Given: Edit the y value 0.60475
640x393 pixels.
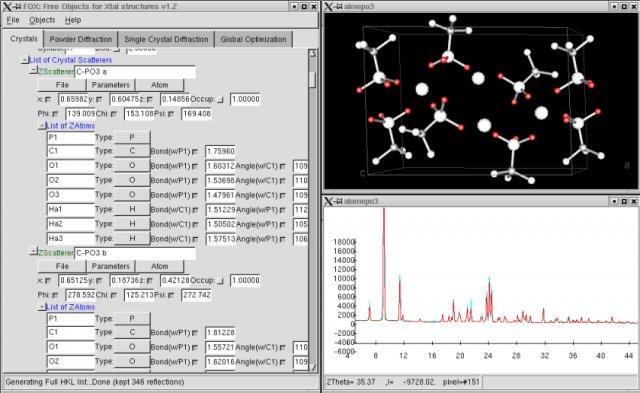Looking at the screenshot, I should point(124,99).
